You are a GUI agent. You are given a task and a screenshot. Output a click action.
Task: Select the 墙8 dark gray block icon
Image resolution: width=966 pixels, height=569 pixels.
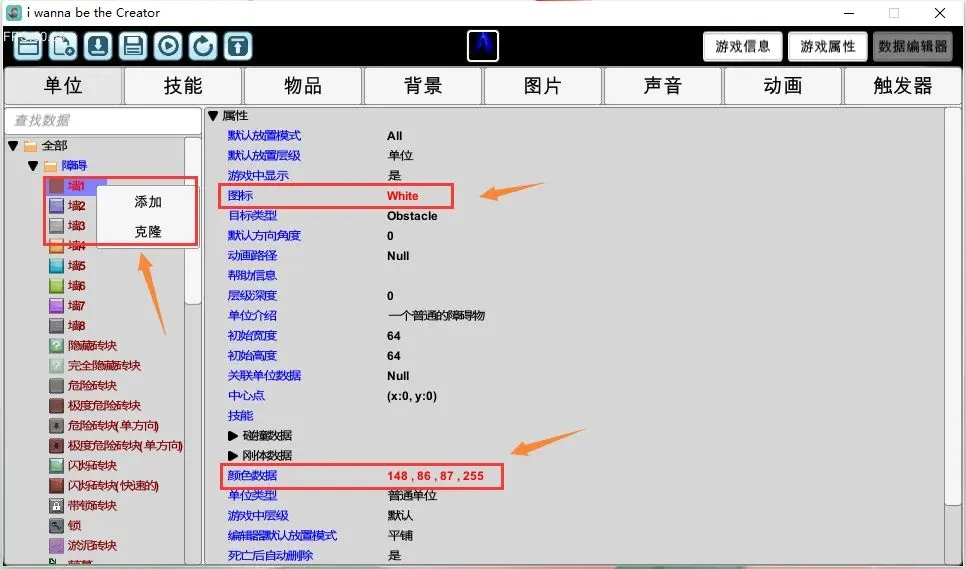(57, 325)
